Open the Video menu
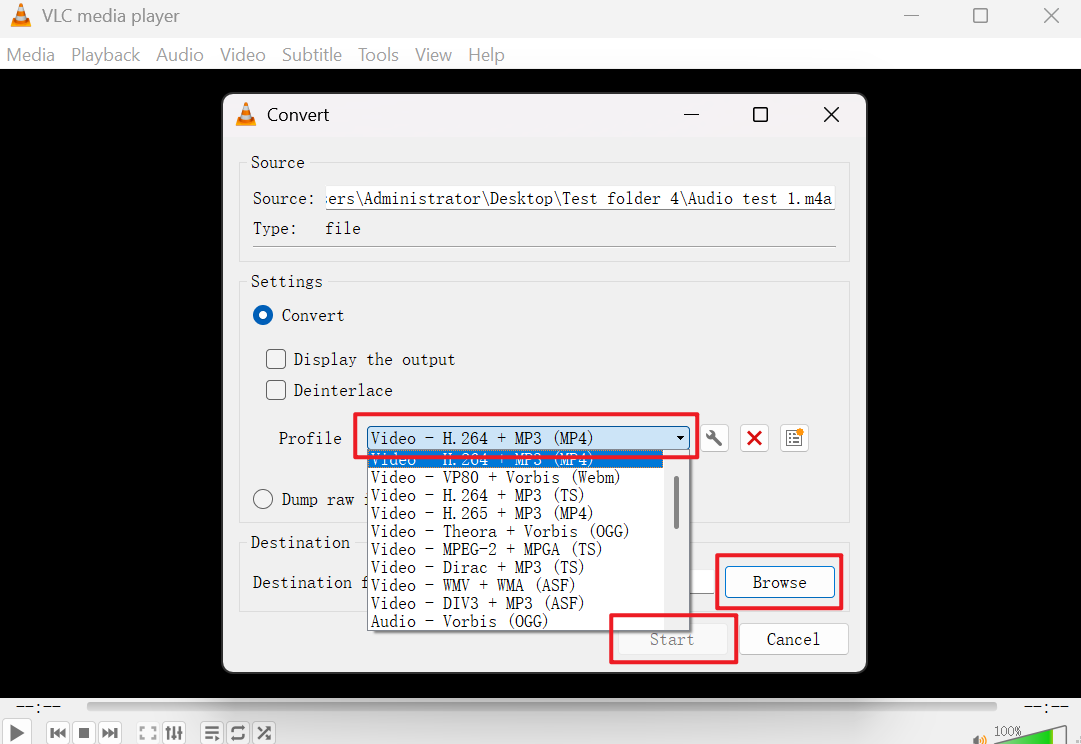The image size is (1081, 744). (243, 54)
